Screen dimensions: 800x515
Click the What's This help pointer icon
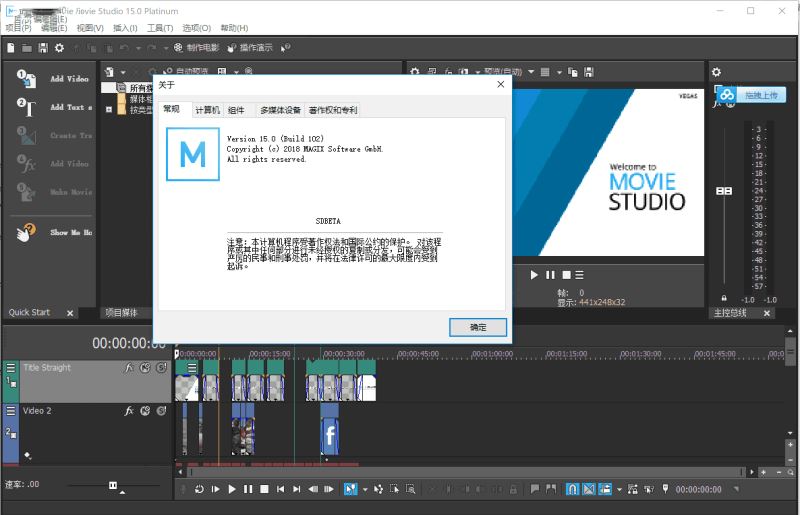coord(285,48)
